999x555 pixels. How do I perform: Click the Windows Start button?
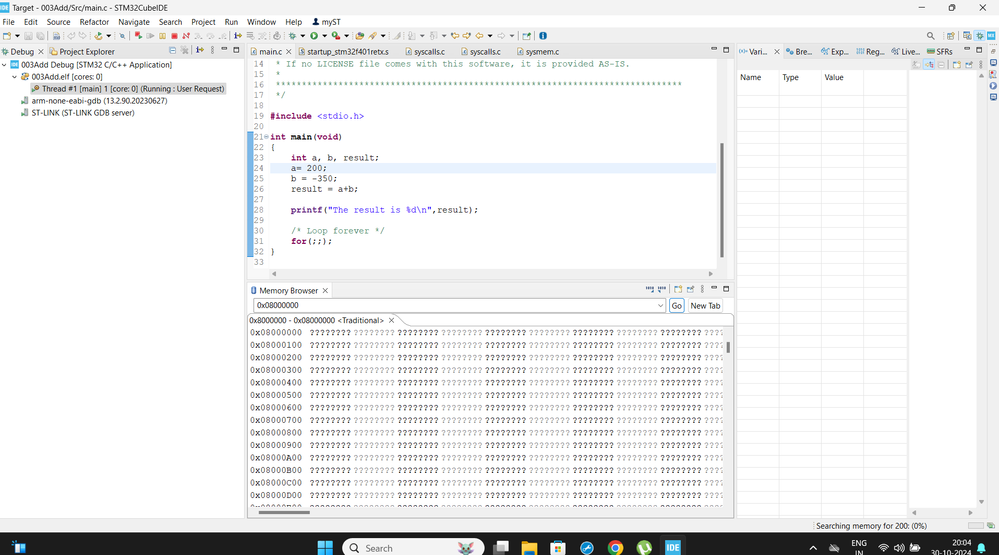coord(324,547)
